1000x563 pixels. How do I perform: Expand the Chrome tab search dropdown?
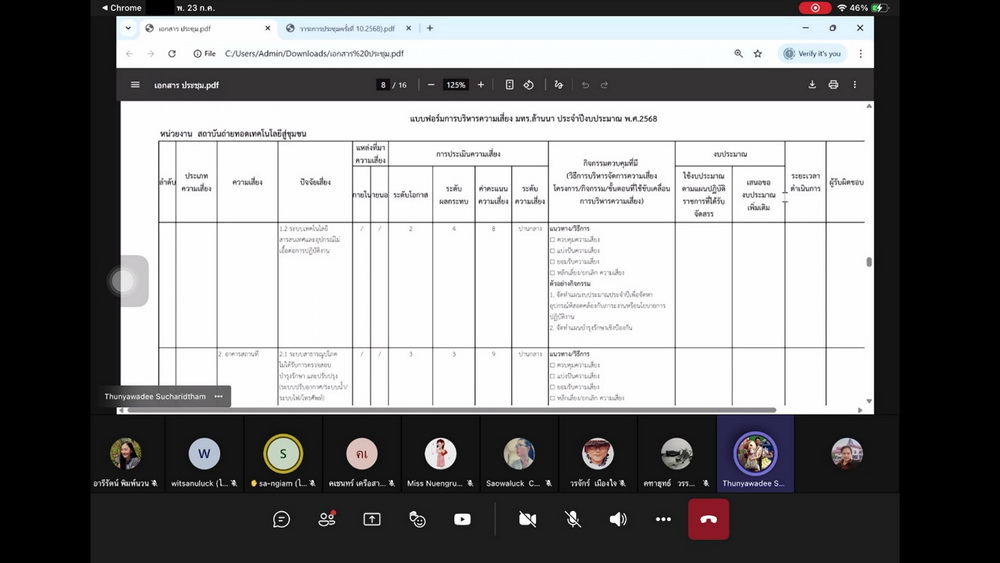point(128,28)
